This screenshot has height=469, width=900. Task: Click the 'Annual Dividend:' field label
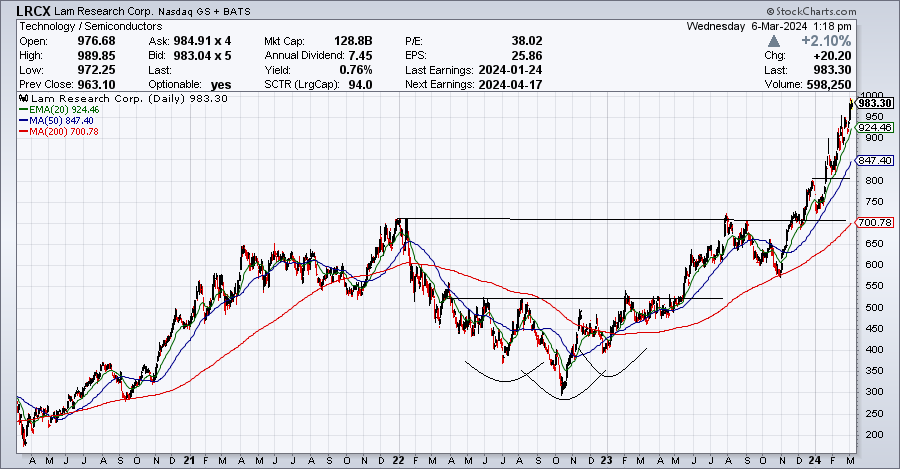(x=304, y=56)
